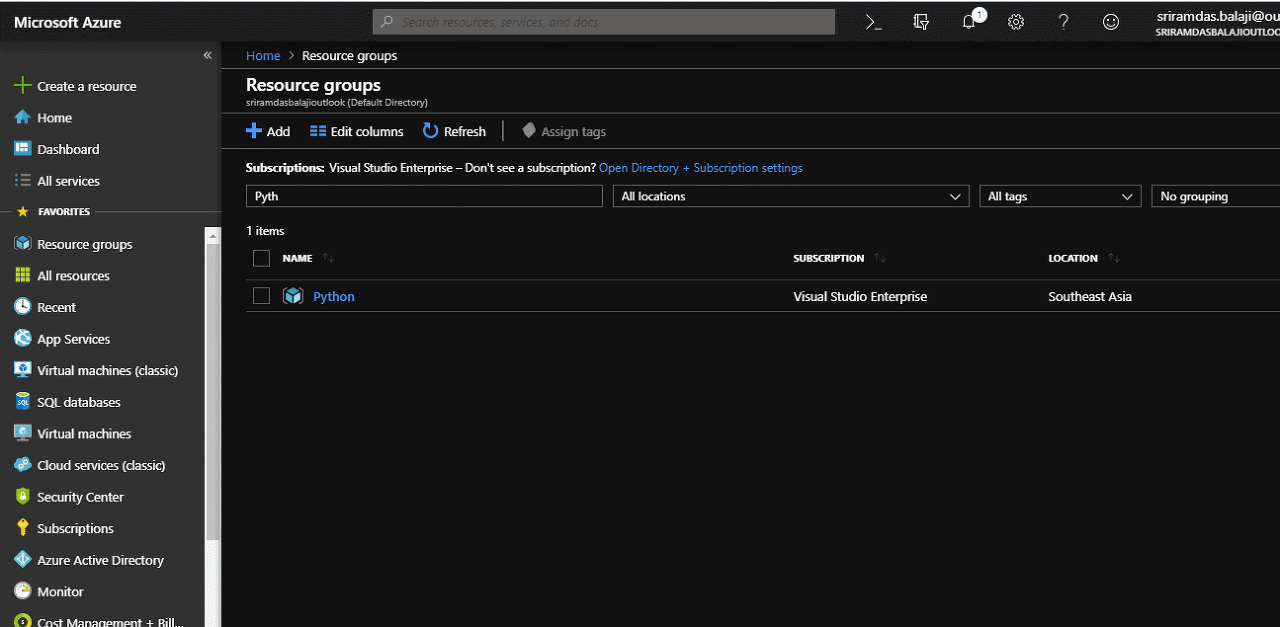Select all rows with header checkbox

[x=262, y=258]
